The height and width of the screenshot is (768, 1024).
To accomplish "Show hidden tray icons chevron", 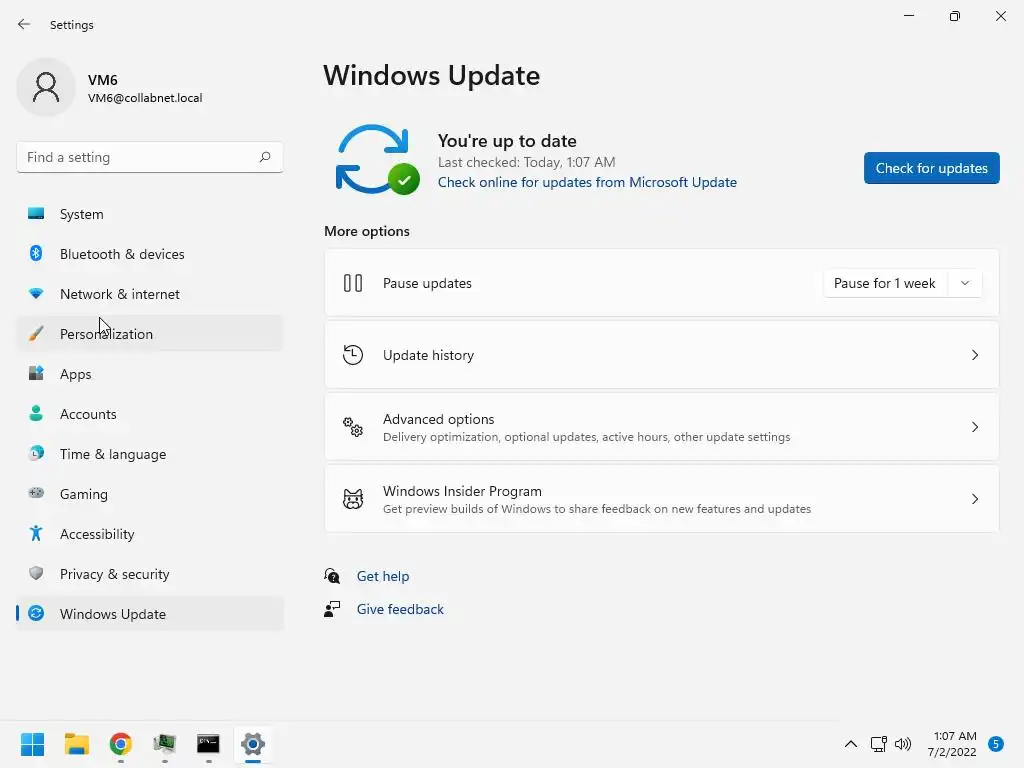I will (850, 744).
